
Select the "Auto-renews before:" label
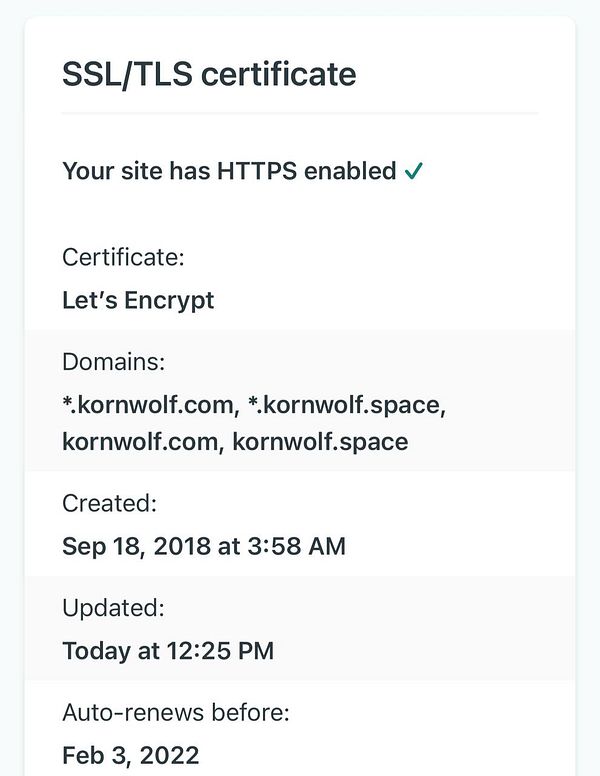176,712
